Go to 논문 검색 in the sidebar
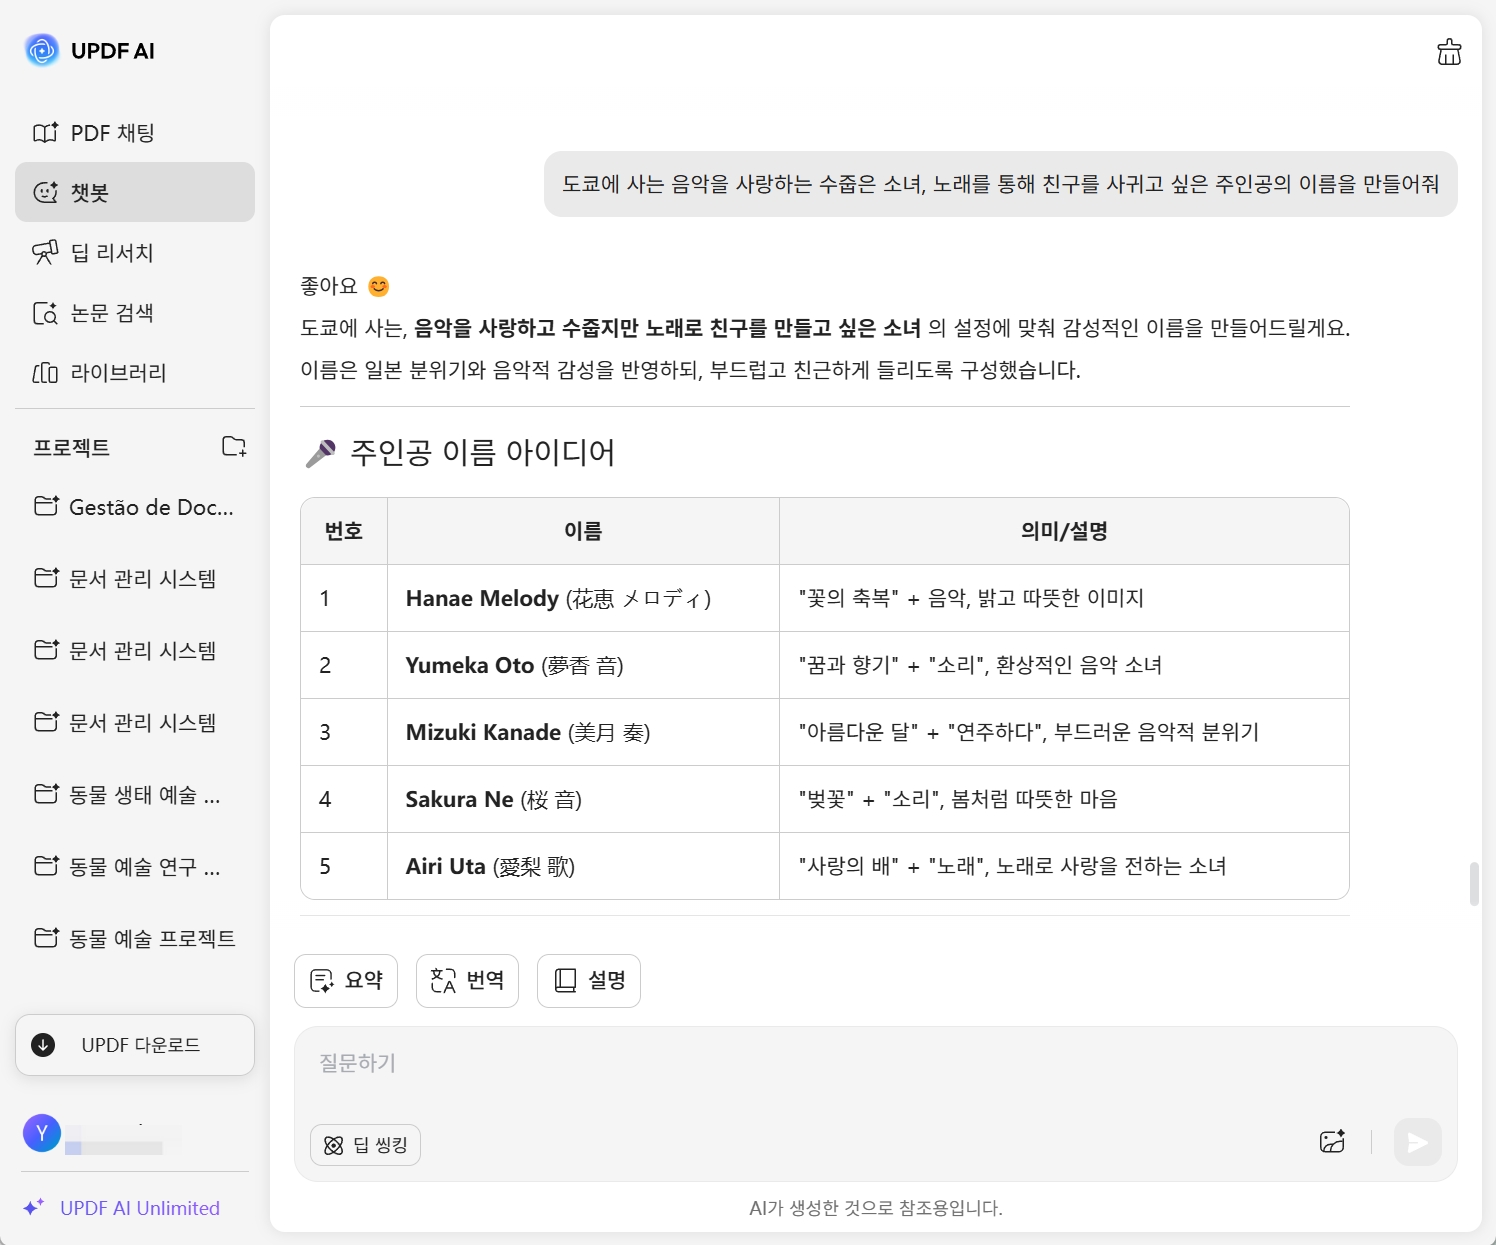The width and height of the screenshot is (1496, 1245). (x=112, y=313)
